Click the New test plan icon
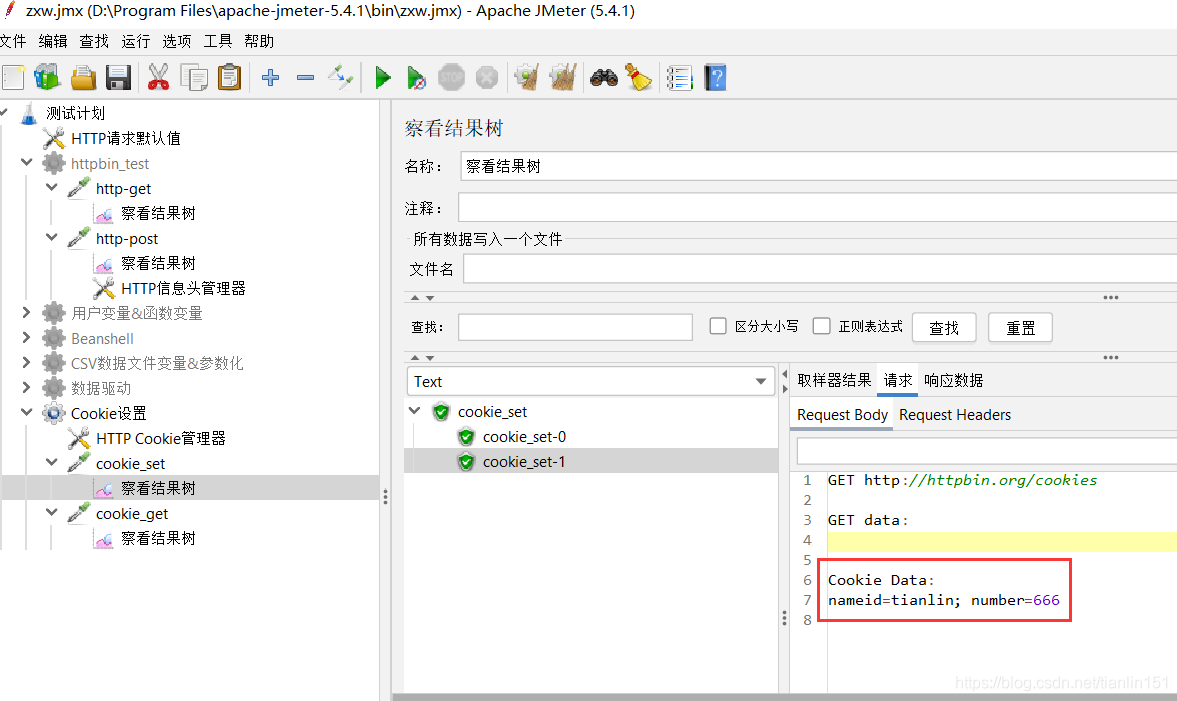Screen dimensions: 1177x701 pos(14,77)
